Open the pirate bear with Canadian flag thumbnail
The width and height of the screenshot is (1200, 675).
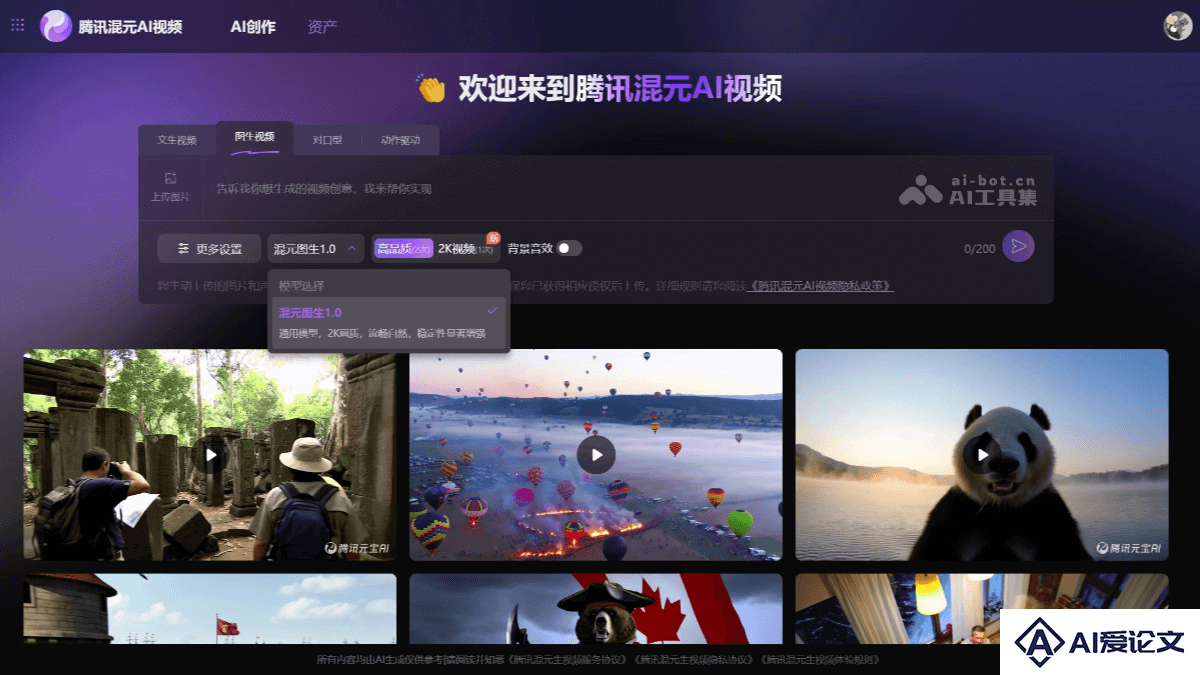click(x=596, y=608)
